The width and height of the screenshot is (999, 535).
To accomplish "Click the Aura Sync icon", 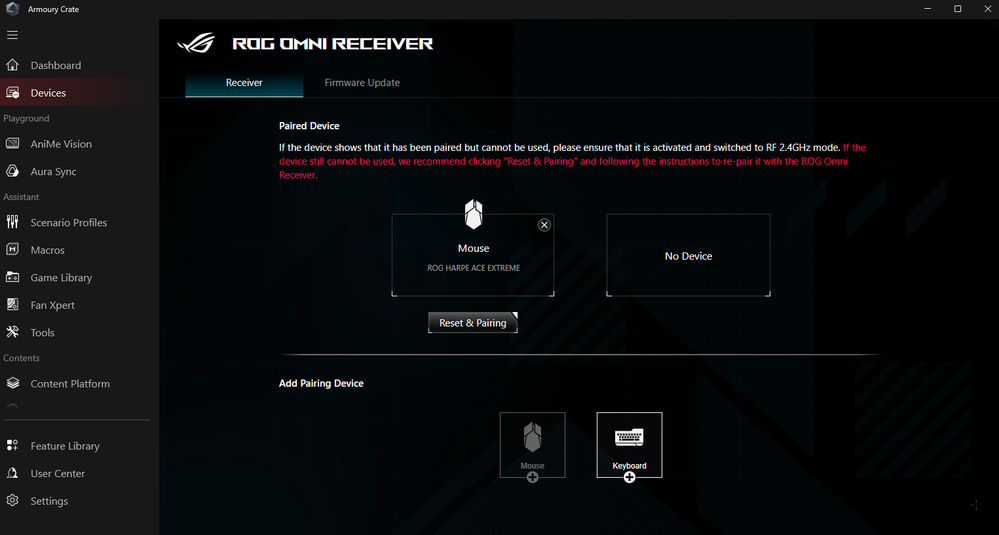I will click(x=12, y=171).
